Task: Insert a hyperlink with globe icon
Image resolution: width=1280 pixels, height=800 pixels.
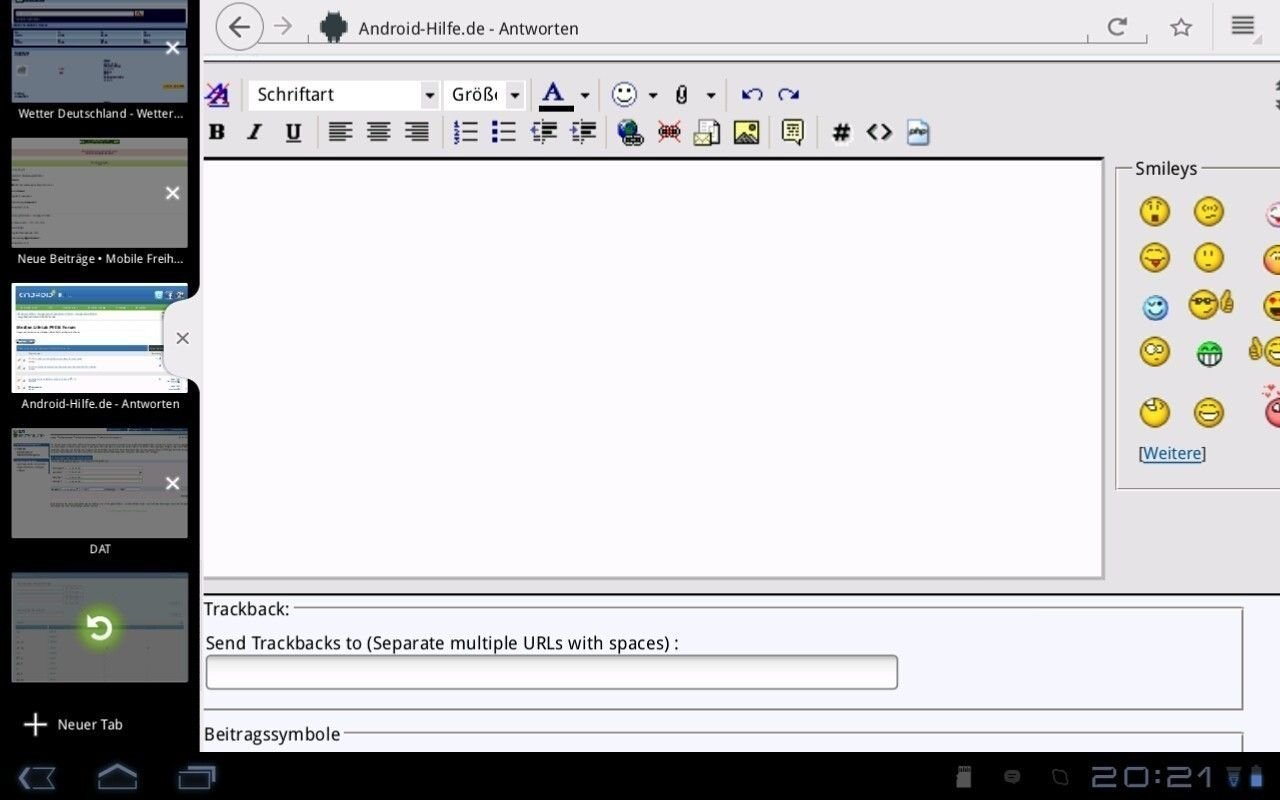Action: tap(630, 132)
